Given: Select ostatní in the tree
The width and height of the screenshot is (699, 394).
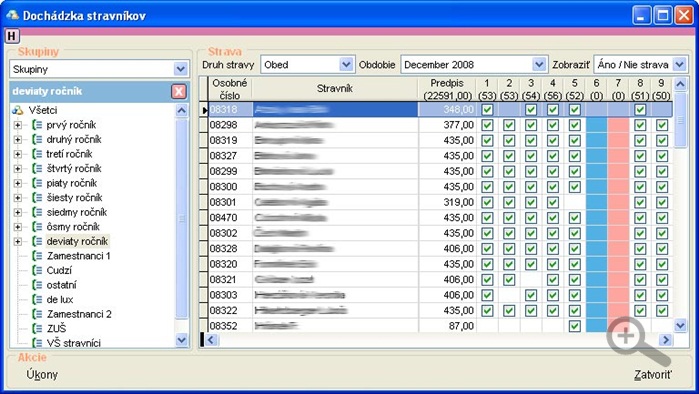Looking at the screenshot, I should [x=62, y=285].
